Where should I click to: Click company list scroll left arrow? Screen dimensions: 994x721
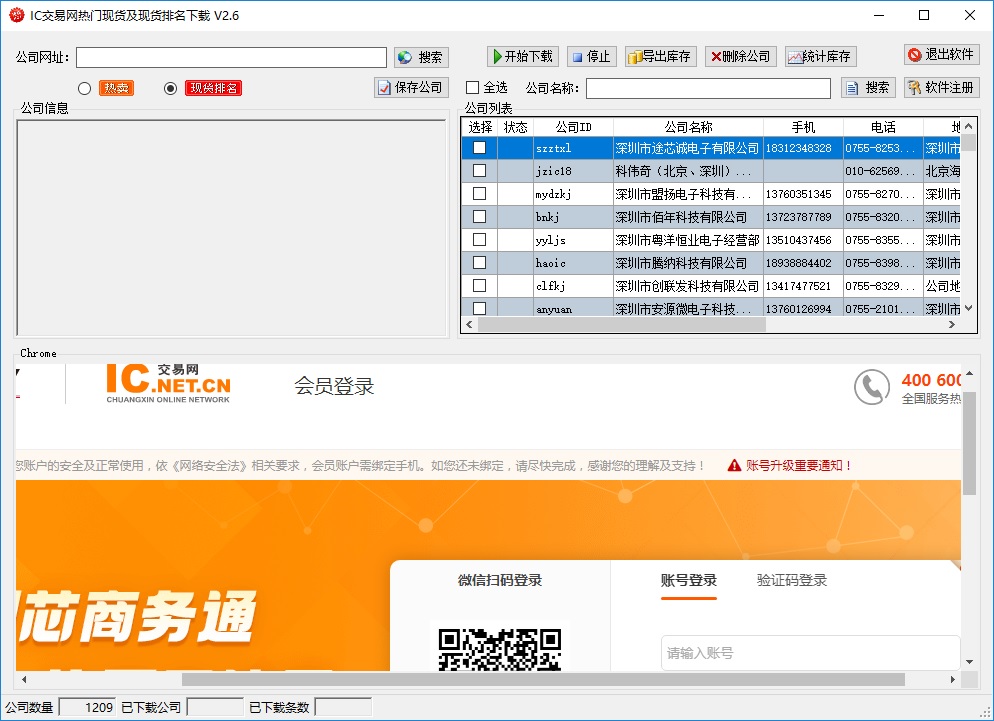coord(469,324)
